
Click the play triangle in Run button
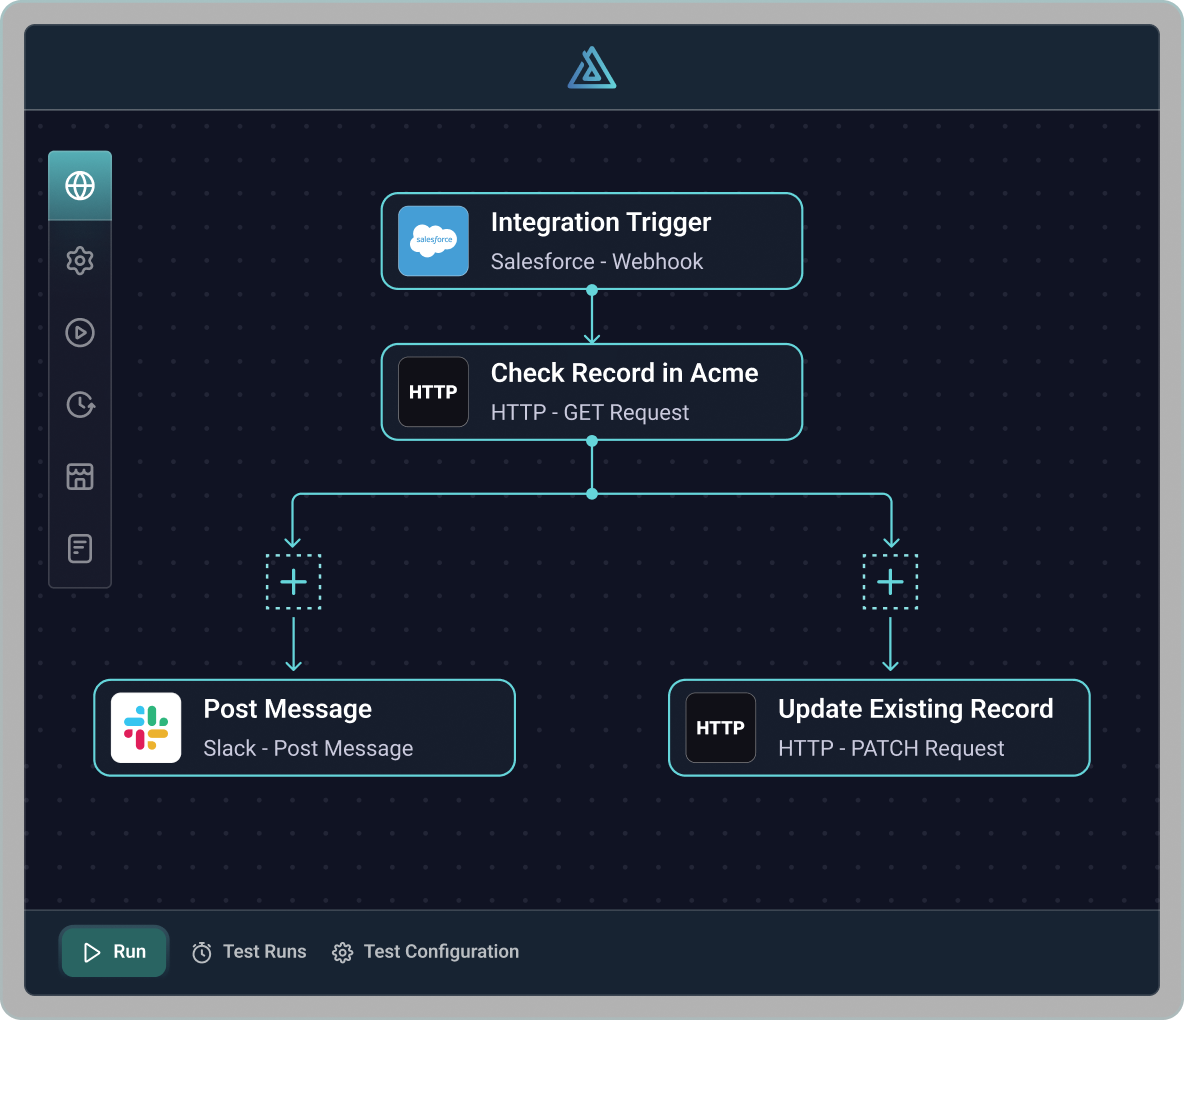pyautogui.click(x=92, y=952)
